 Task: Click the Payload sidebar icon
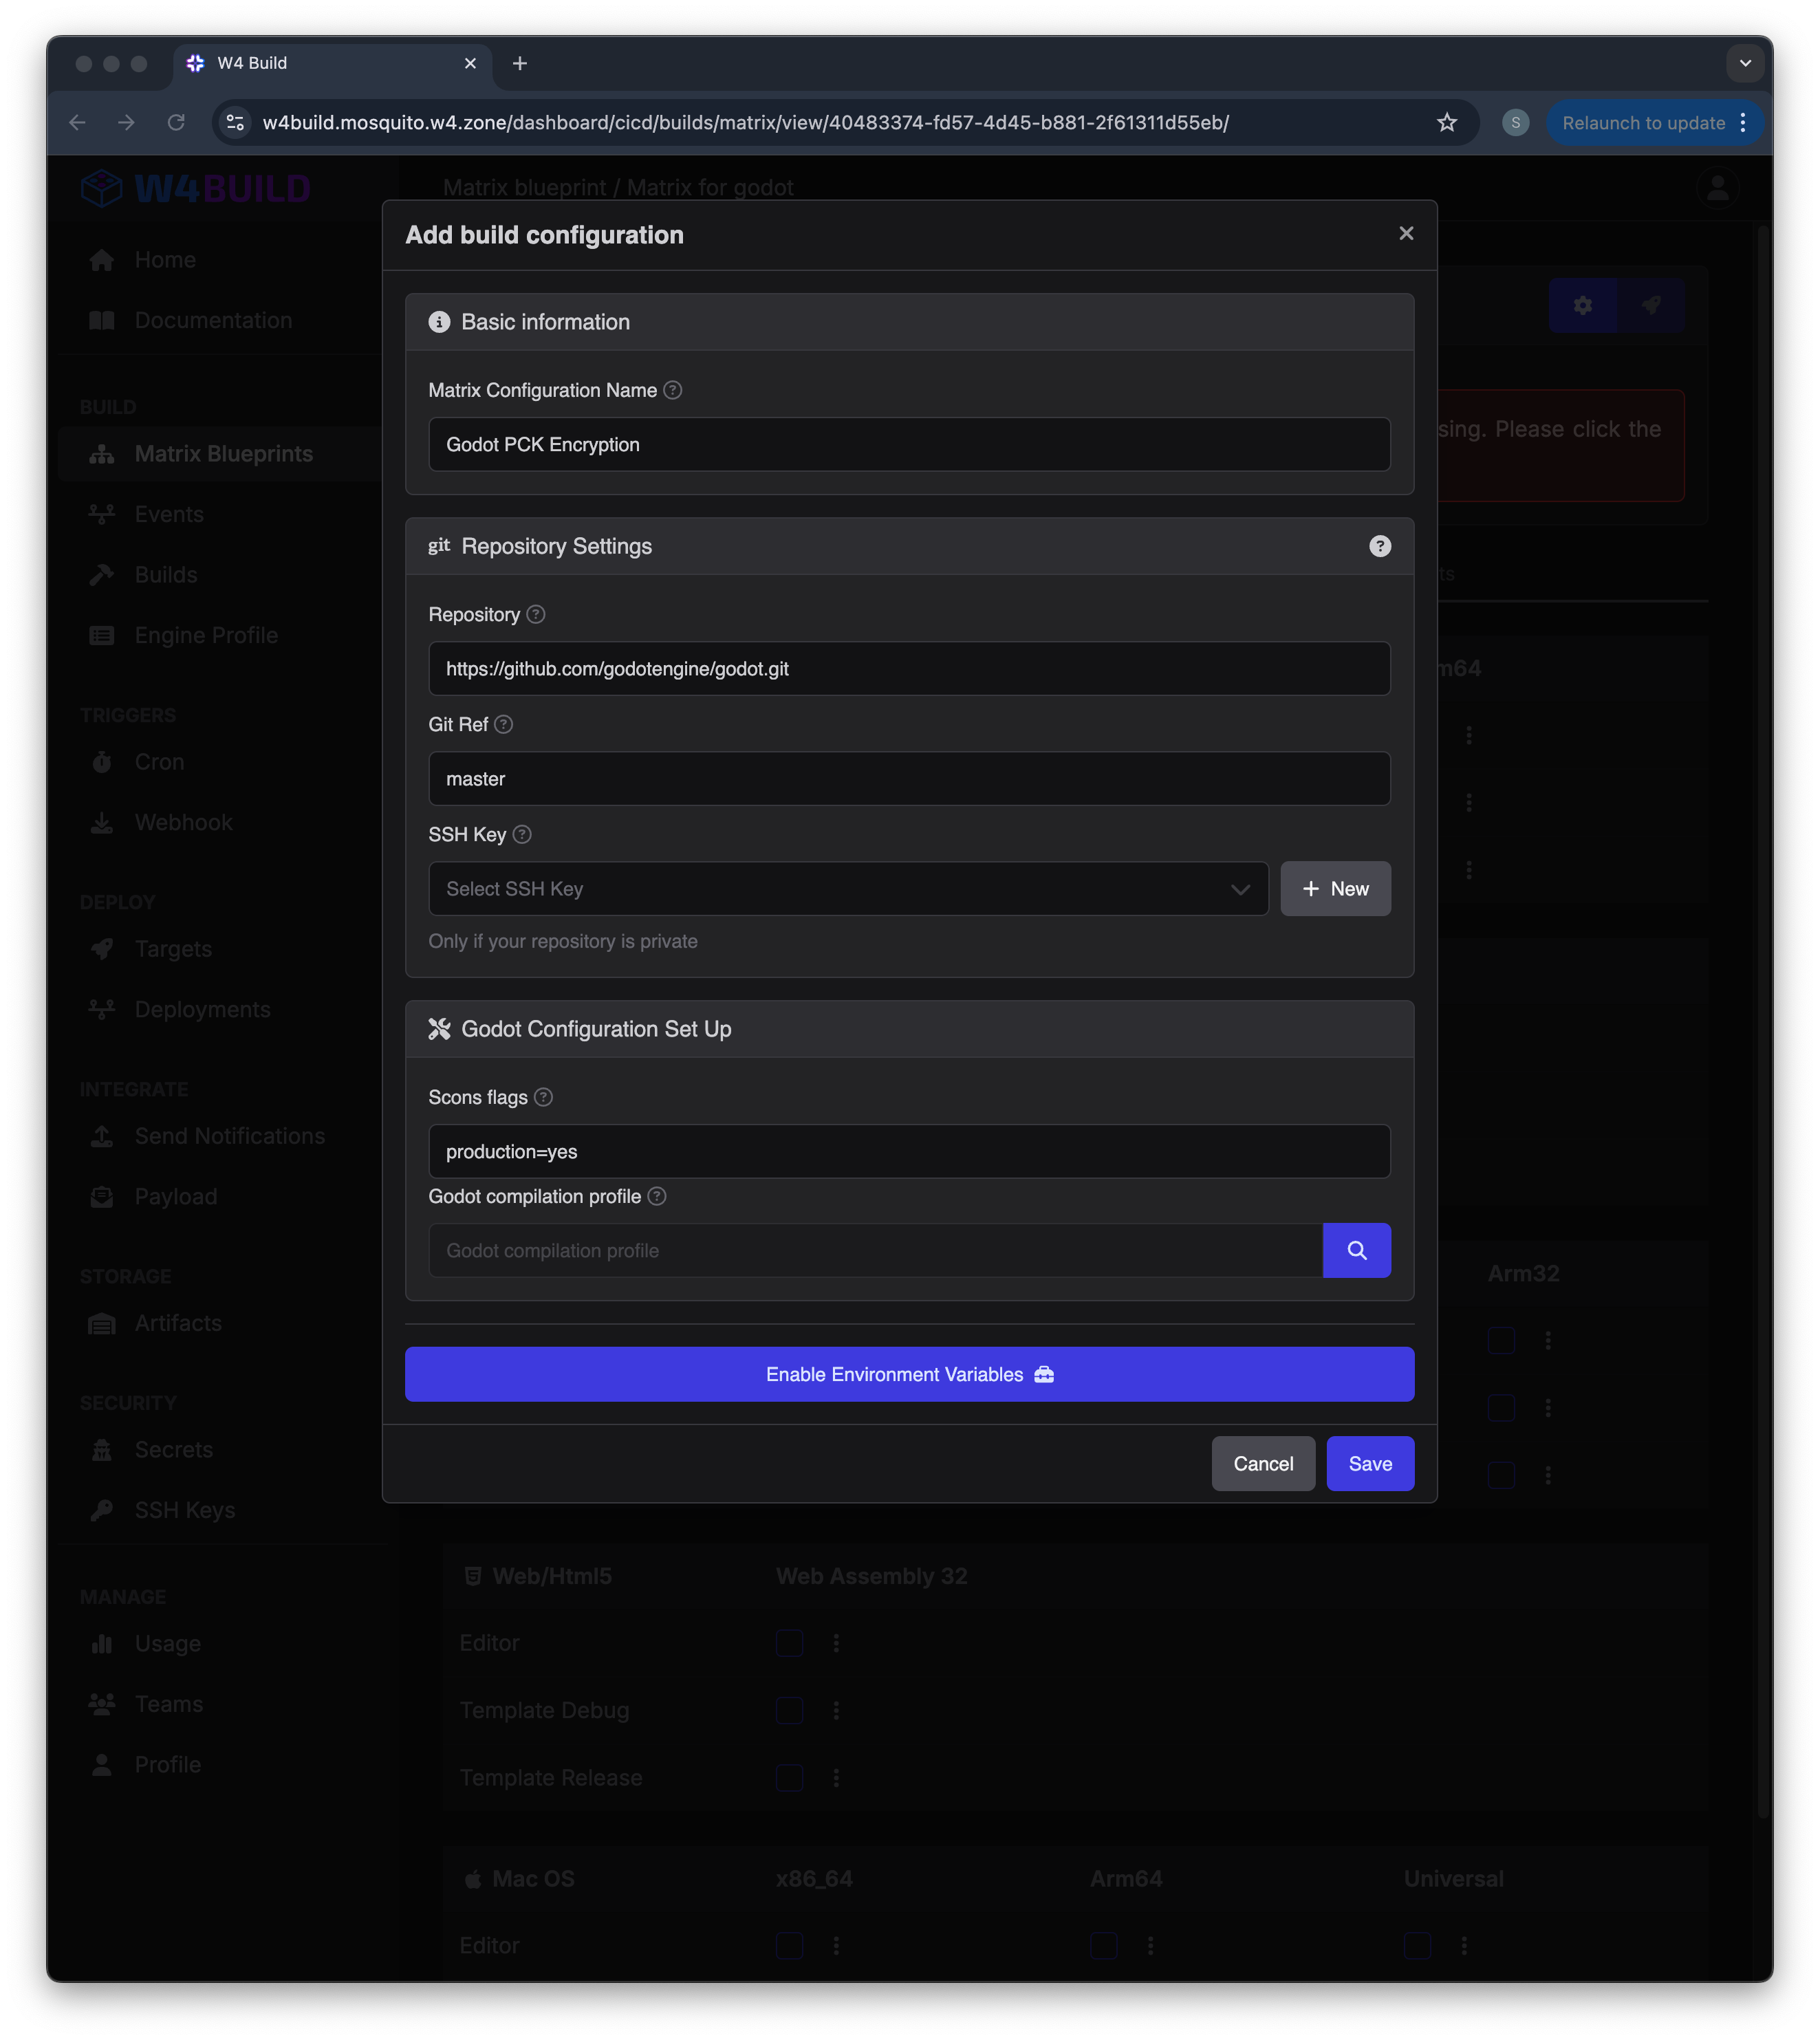[102, 1196]
